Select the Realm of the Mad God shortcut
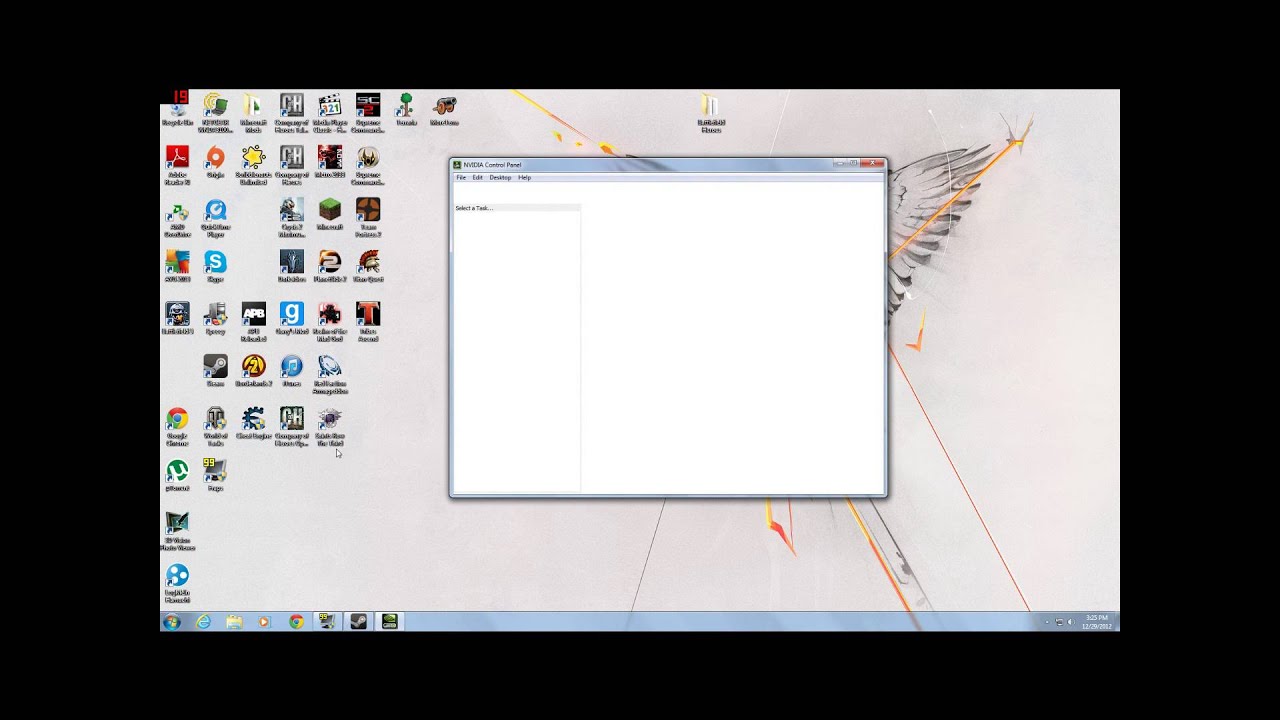This screenshot has height=720, width=1280. 330,322
